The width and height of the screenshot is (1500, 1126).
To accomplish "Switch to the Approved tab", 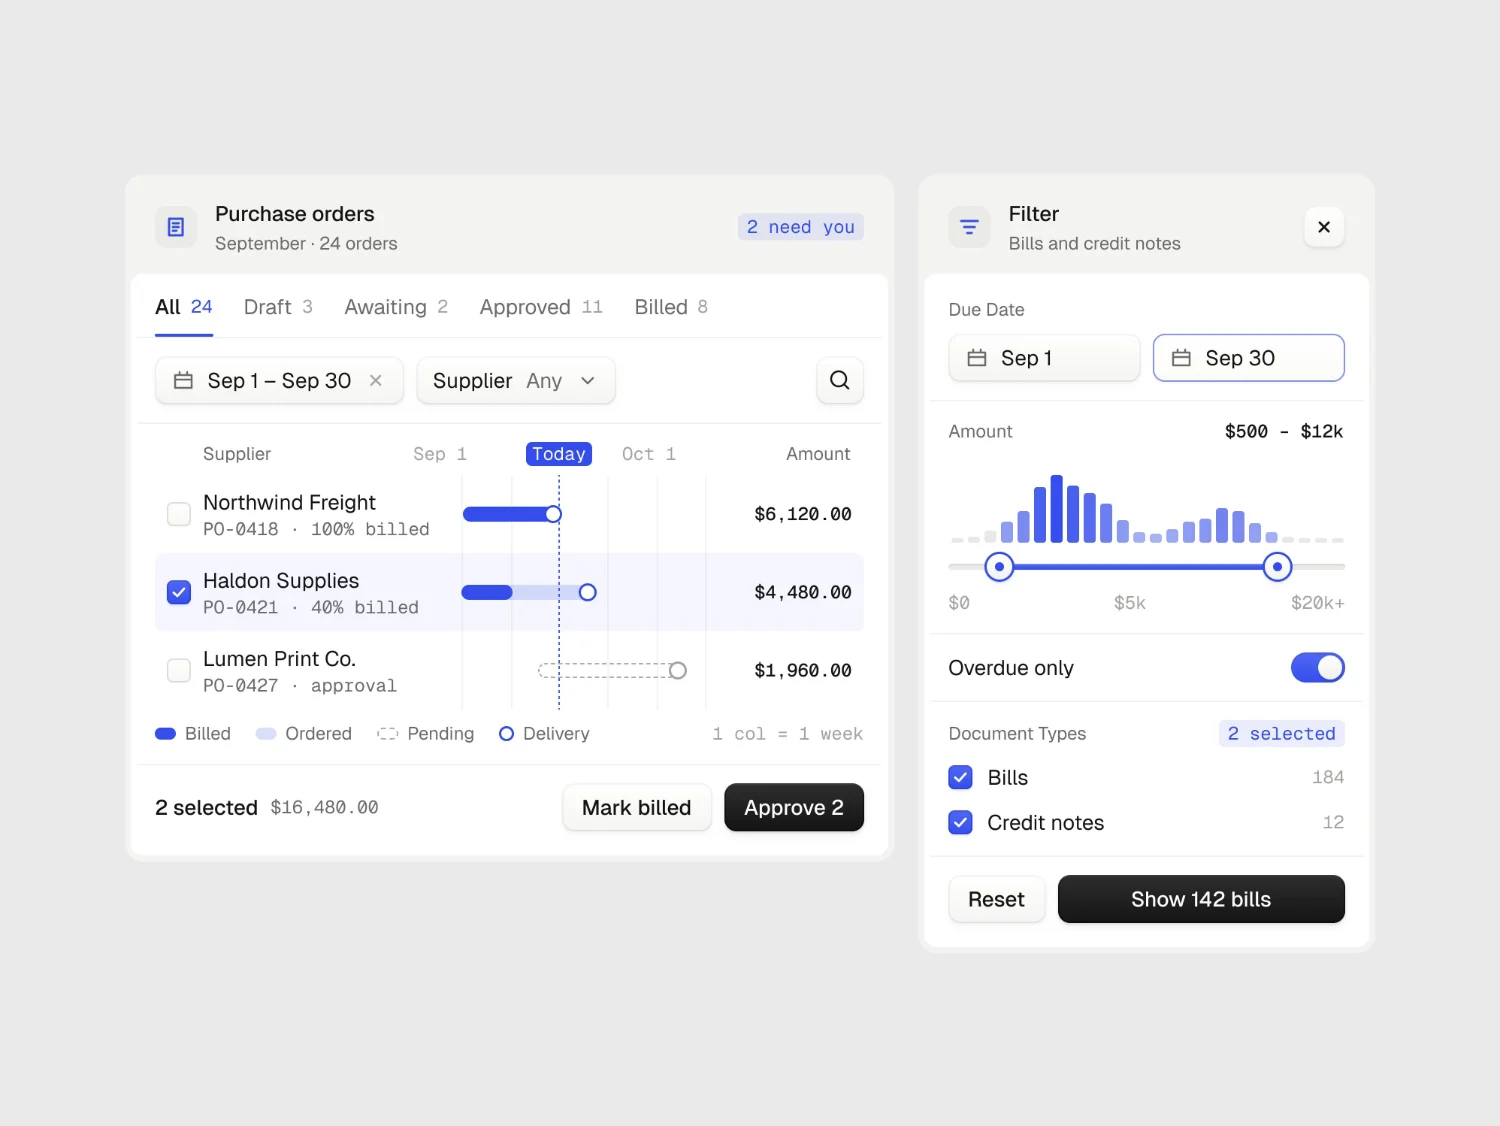I will [541, 307].
